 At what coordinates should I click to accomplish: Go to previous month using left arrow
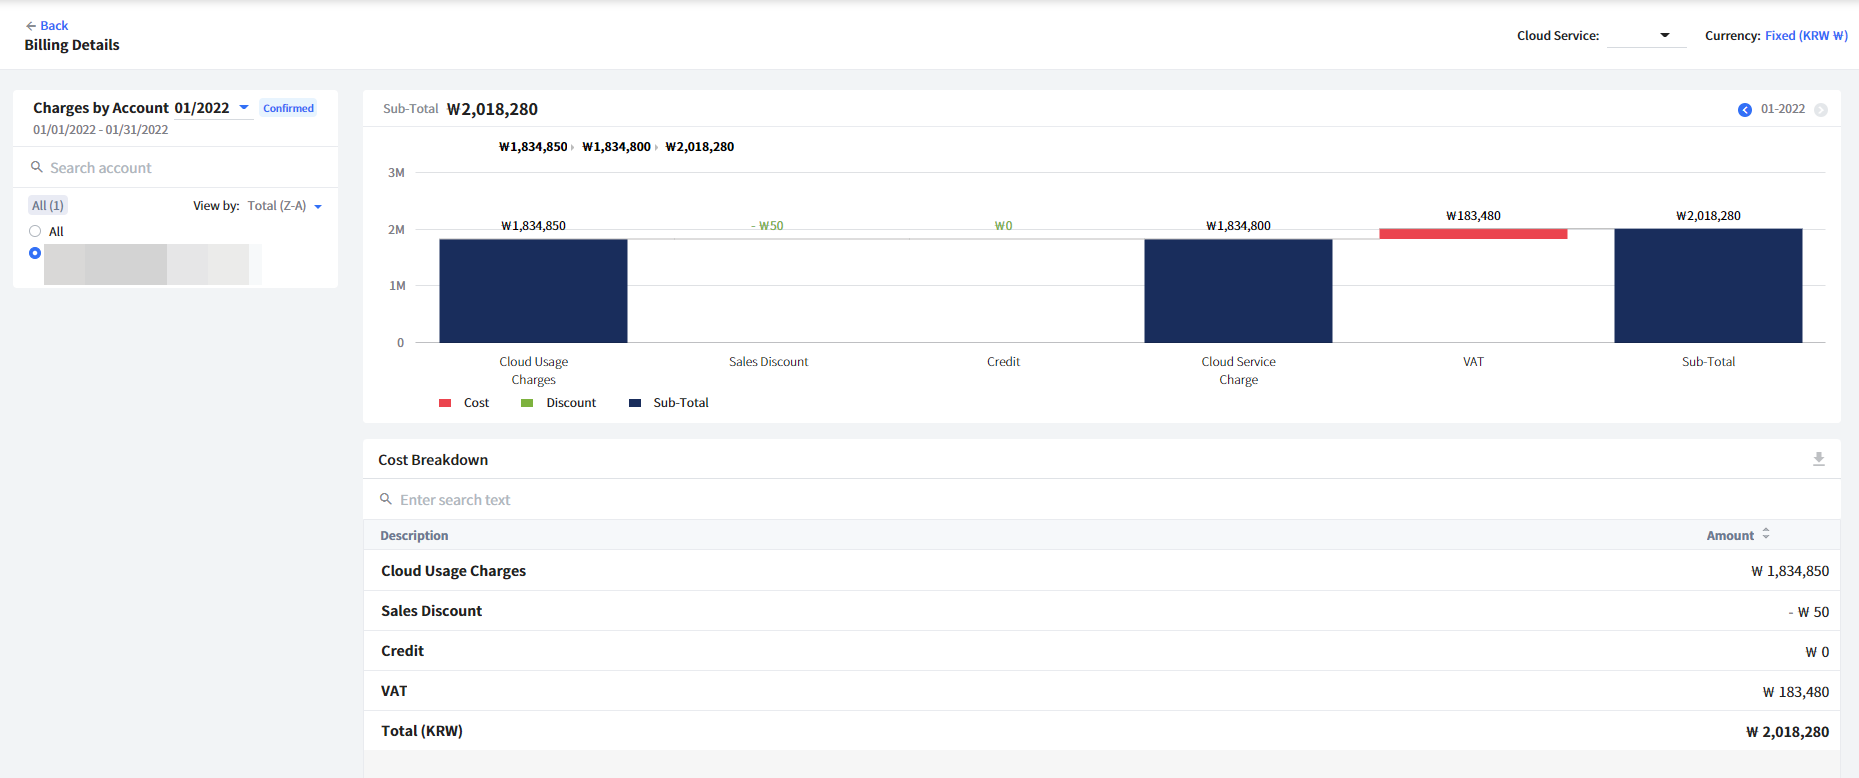point(1744,110)
